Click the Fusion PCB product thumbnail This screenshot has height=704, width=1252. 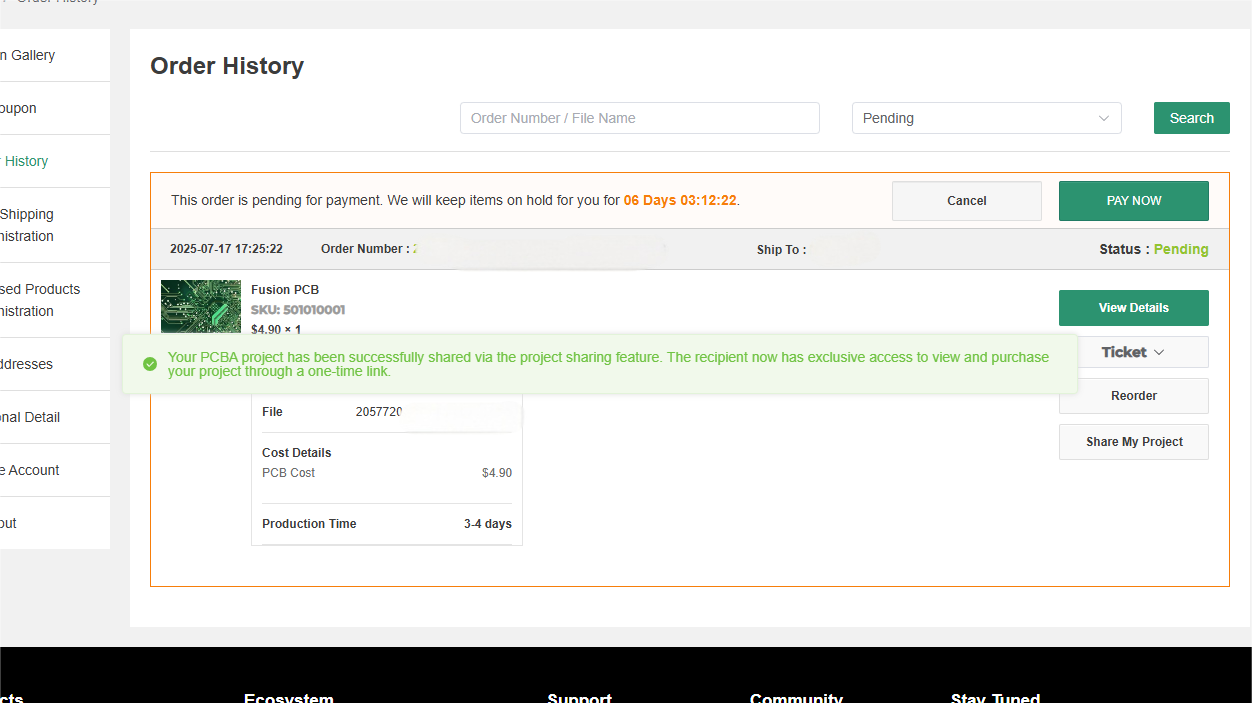[x=200, y=306]
